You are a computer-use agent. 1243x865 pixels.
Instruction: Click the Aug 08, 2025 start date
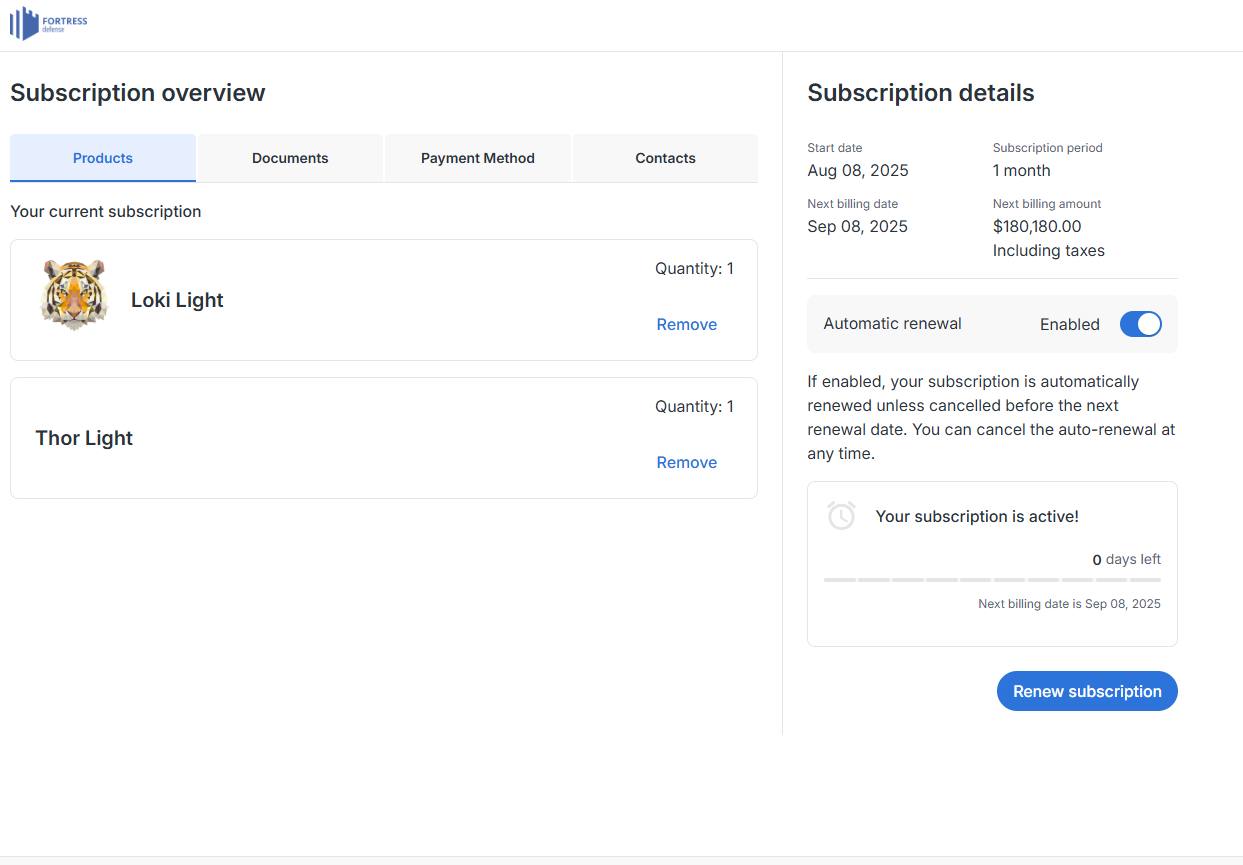tap(857, 170)
